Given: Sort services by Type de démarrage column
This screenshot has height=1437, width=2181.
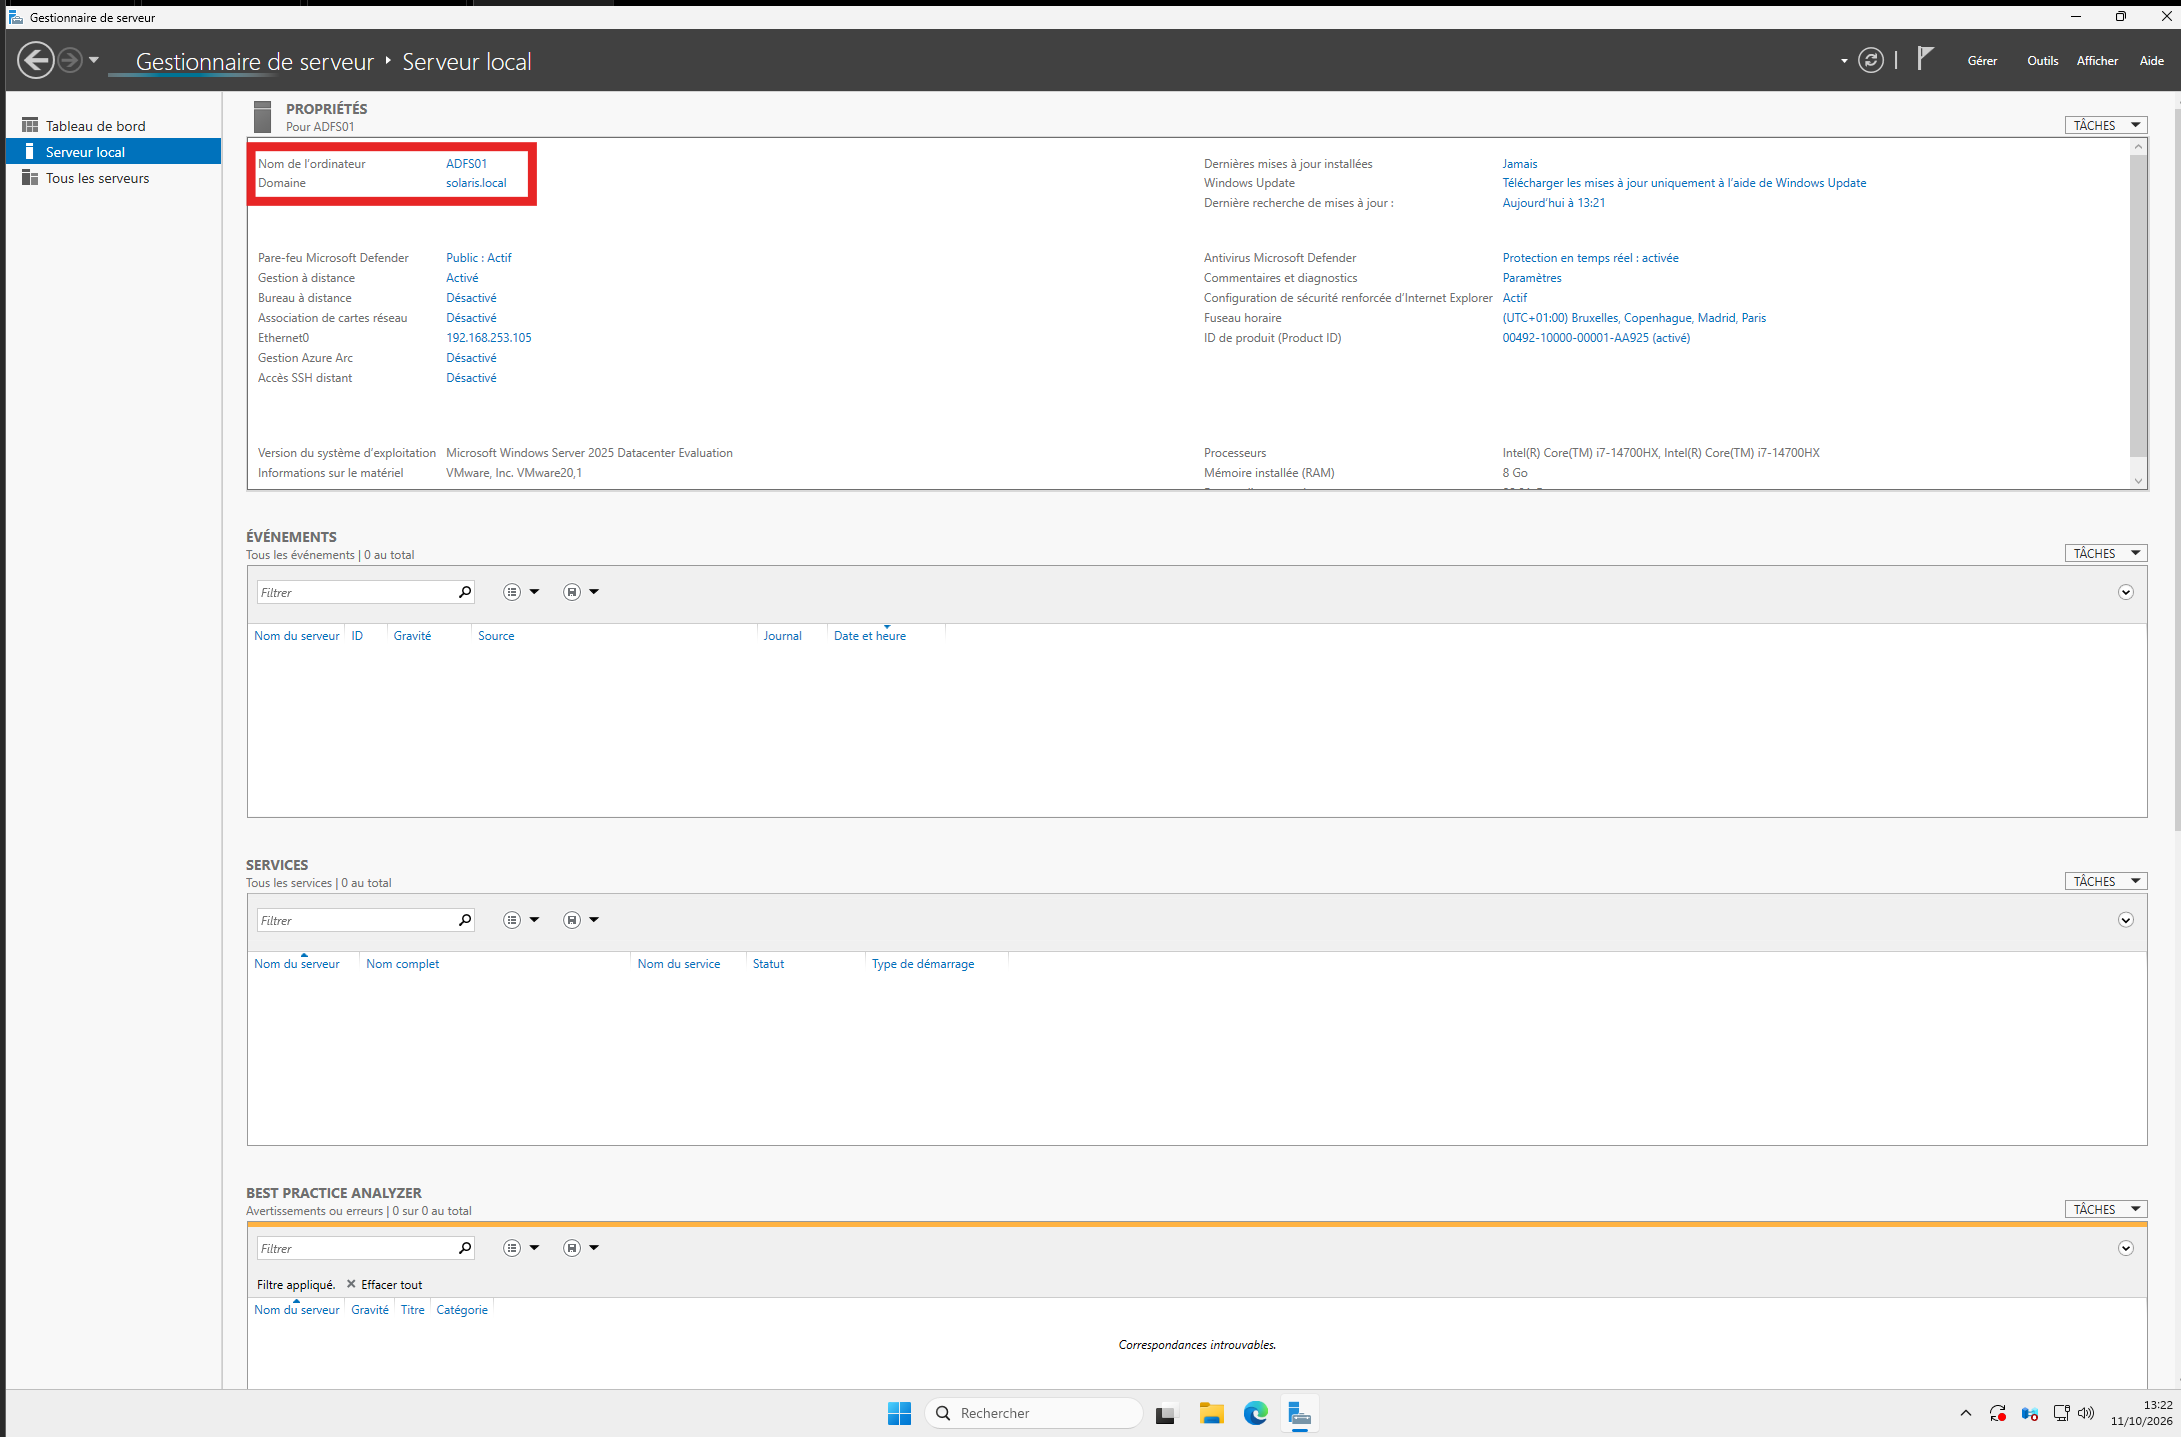Looking at the screenshot, I should click(922, 964).
